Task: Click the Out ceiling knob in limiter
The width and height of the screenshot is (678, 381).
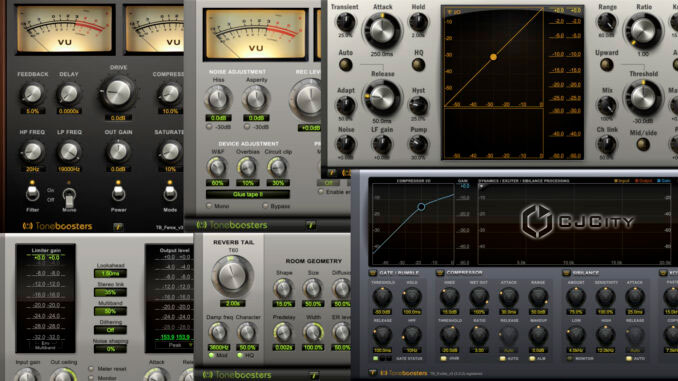Action: point(64,375)
